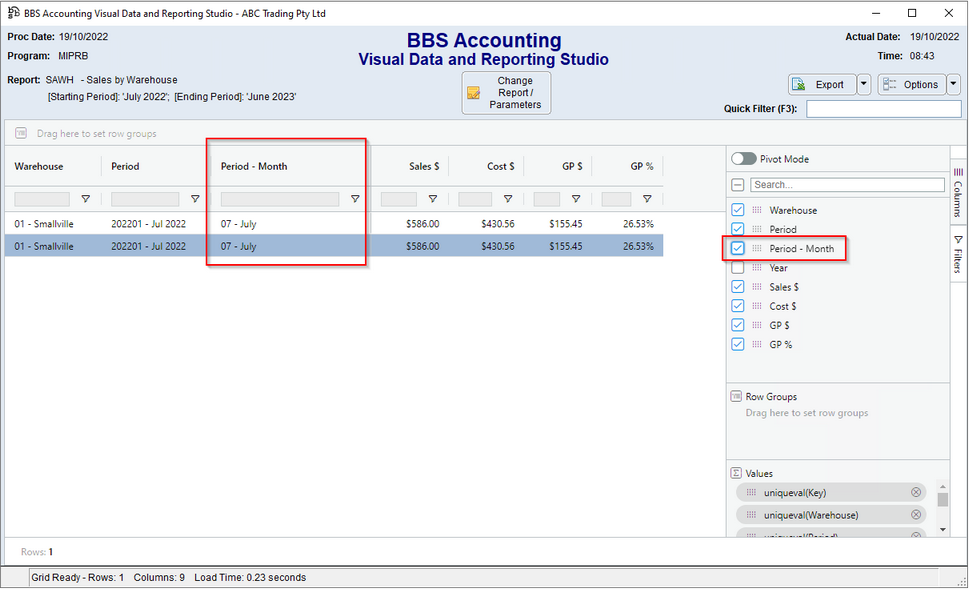969x589 pixels.
Task: Open the dropdown arrow next to Export
Action: coord(864,85)
